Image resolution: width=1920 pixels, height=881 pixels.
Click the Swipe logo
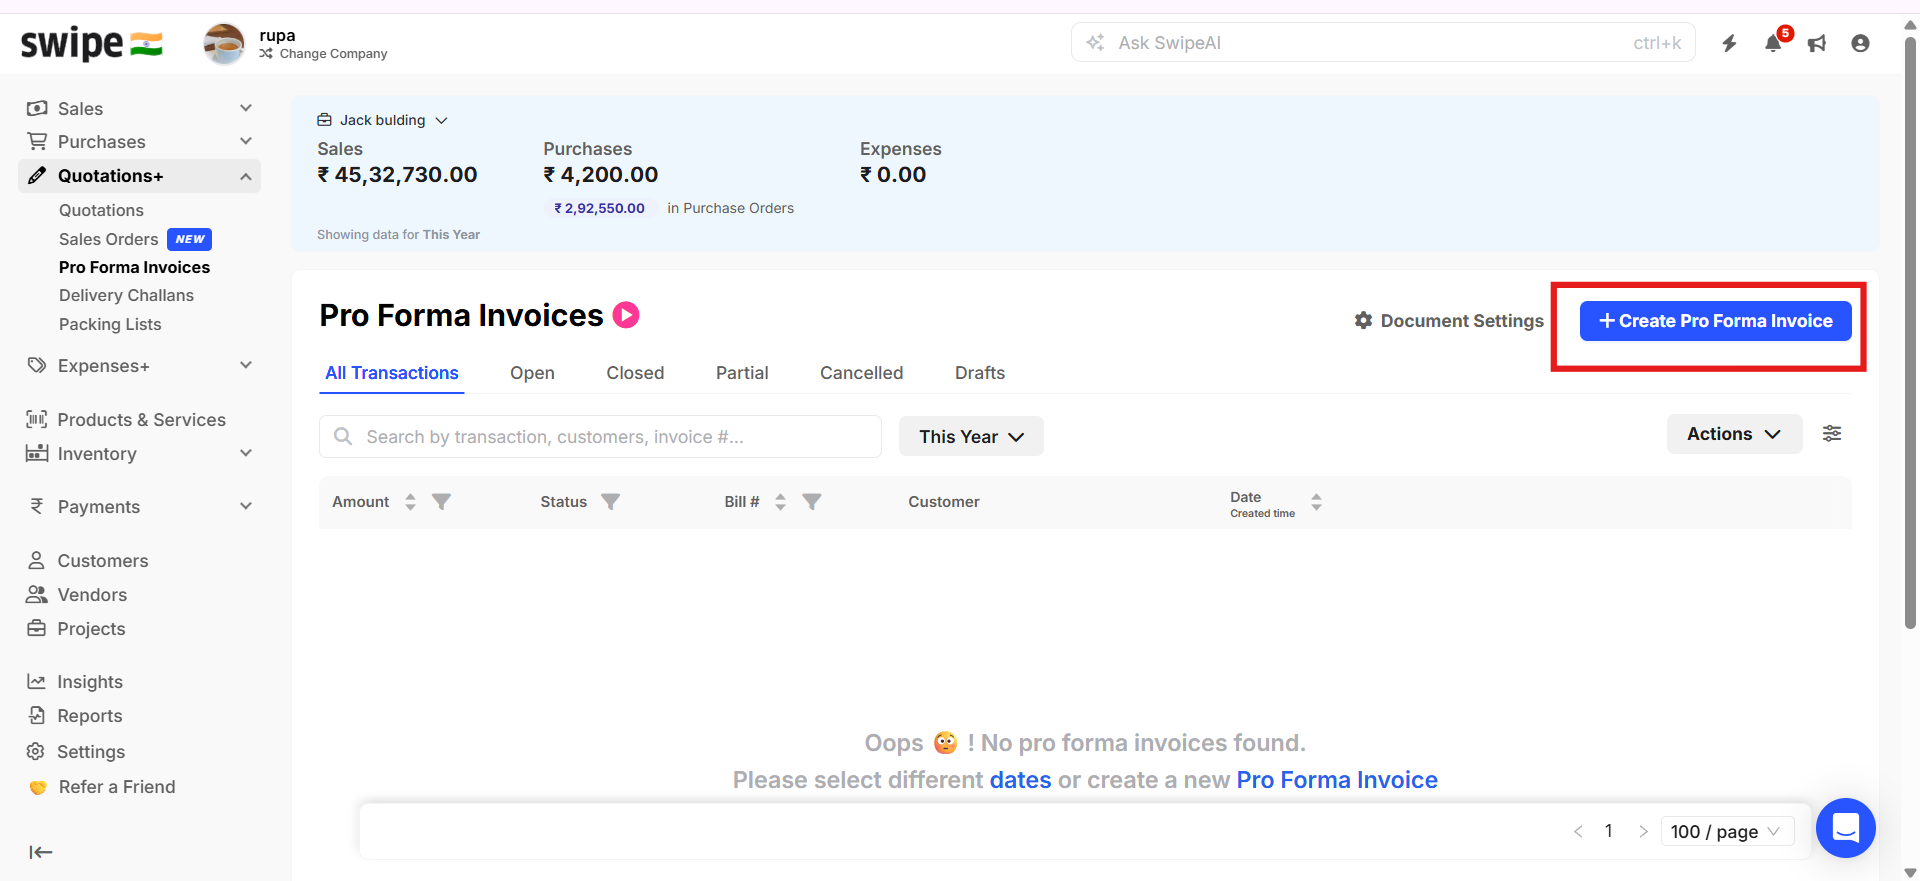click(x=92, y=44)
